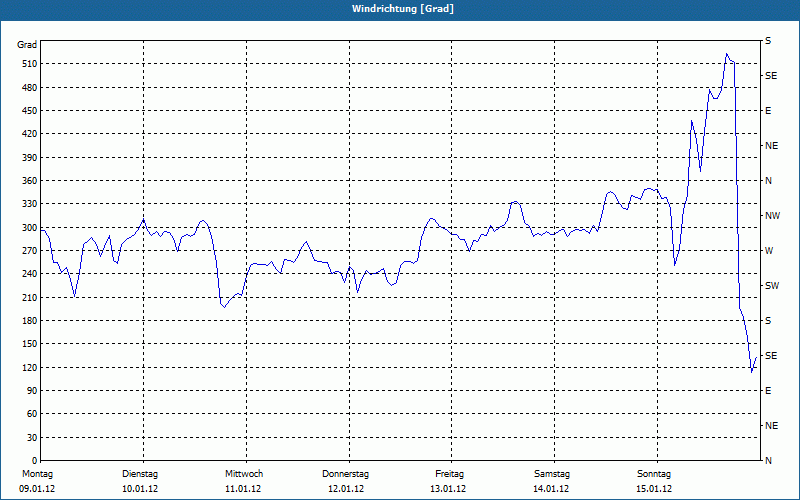The image size is (800, 500).
Task: Select the "N" compass label at 0 level
Action: [768, 461]
